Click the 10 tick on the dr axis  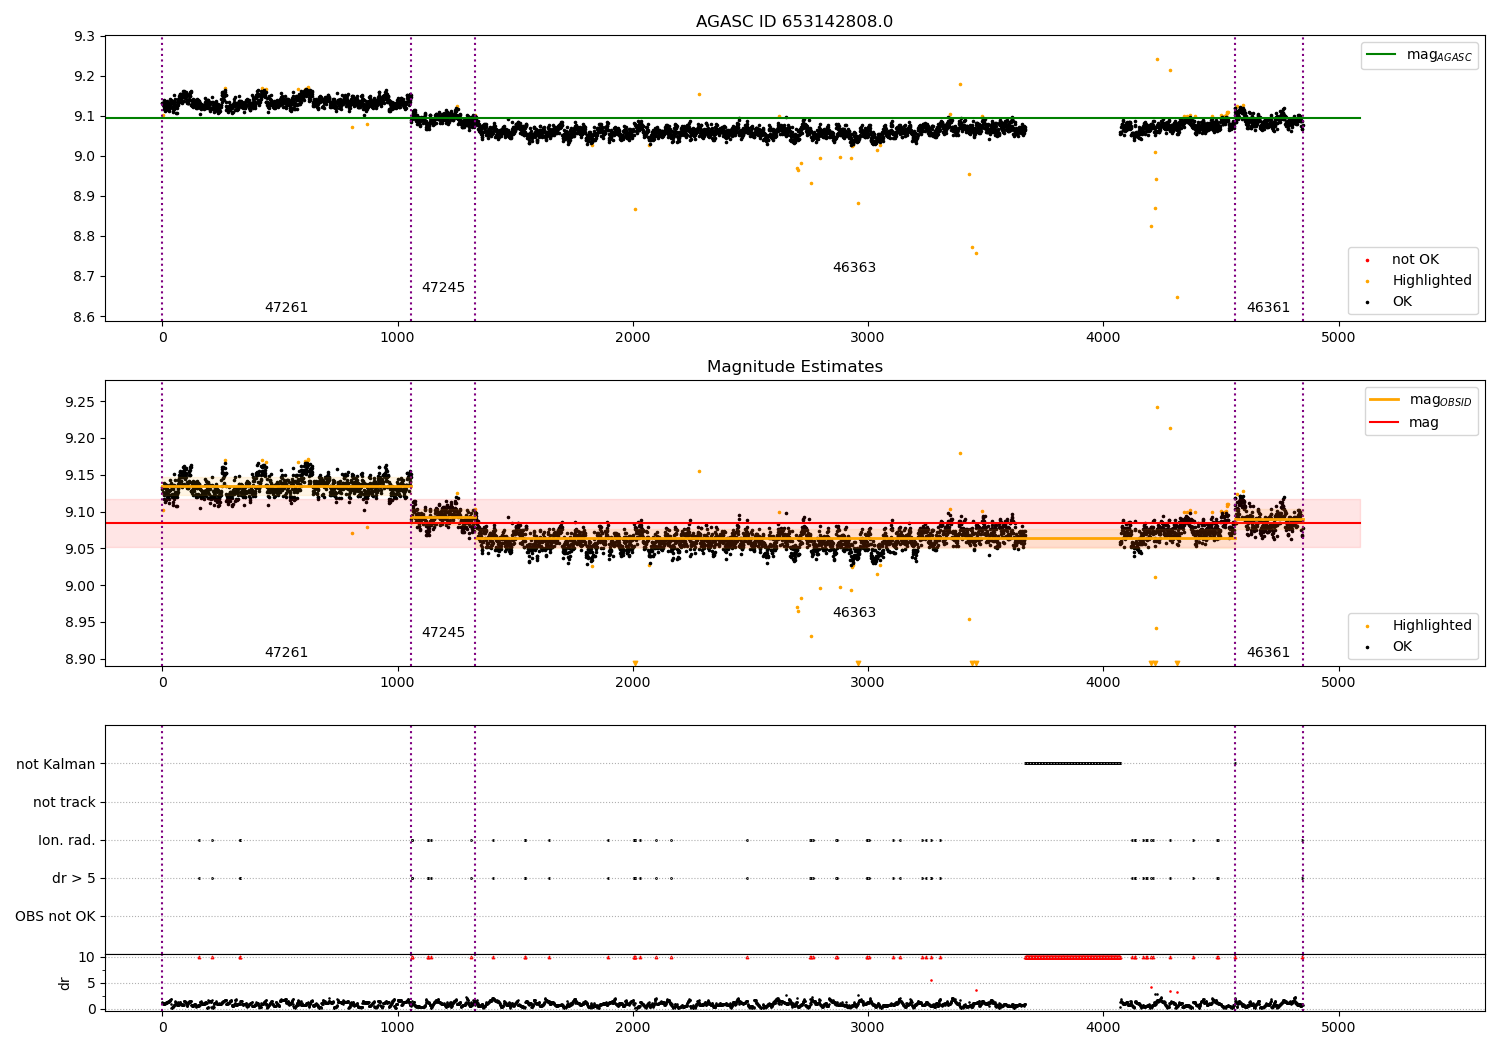[x=87, y=957]
